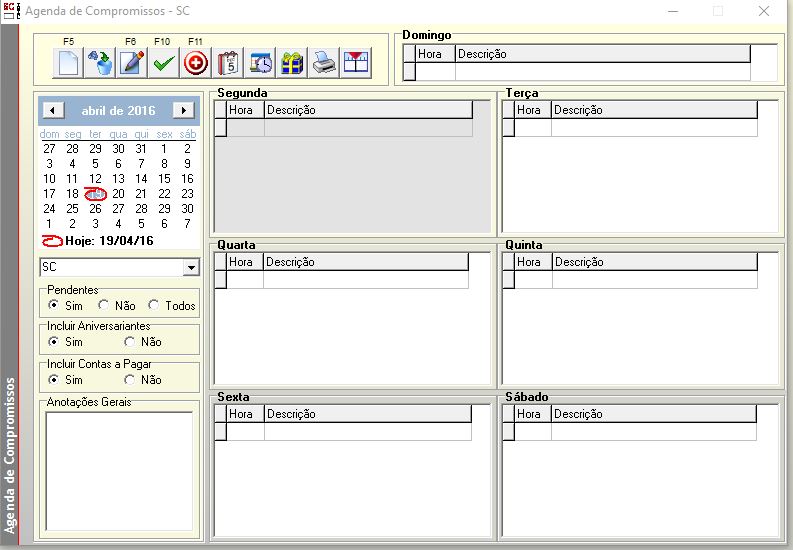793x550 pixels.
Task: Open the calendar page icon in toolbar
Action: coord(228,63)
